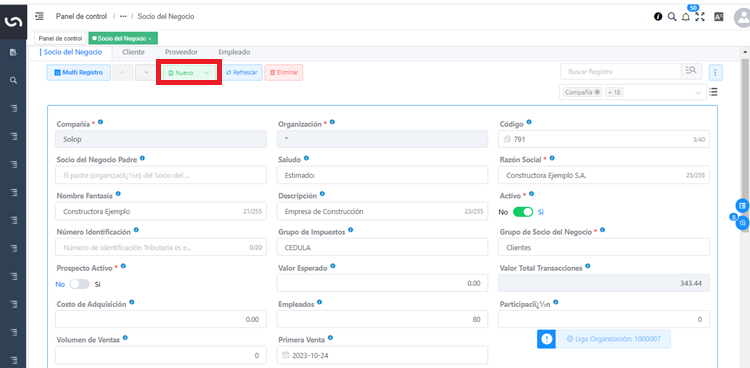Screen dimensions: 750x368
Task: Show info for the Compañía field
Action: point(100,123)
